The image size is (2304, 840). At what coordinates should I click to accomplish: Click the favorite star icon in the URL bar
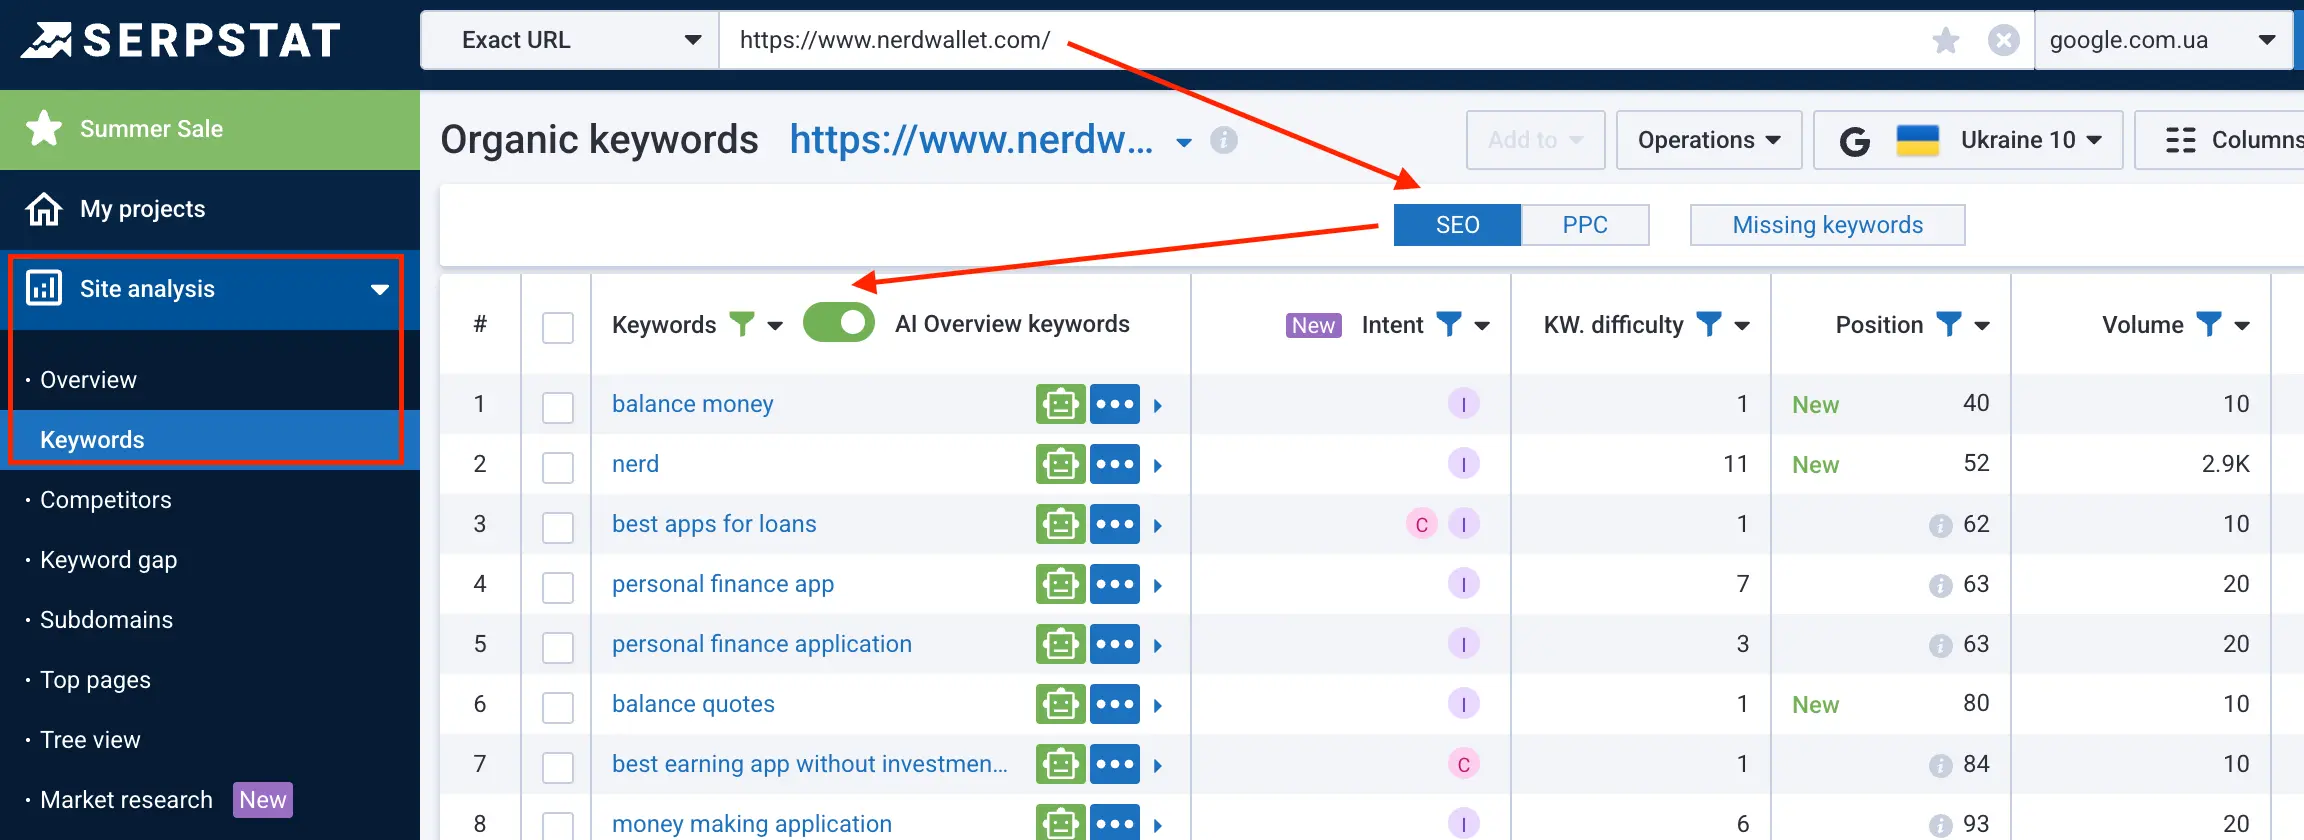point(1946,40)
